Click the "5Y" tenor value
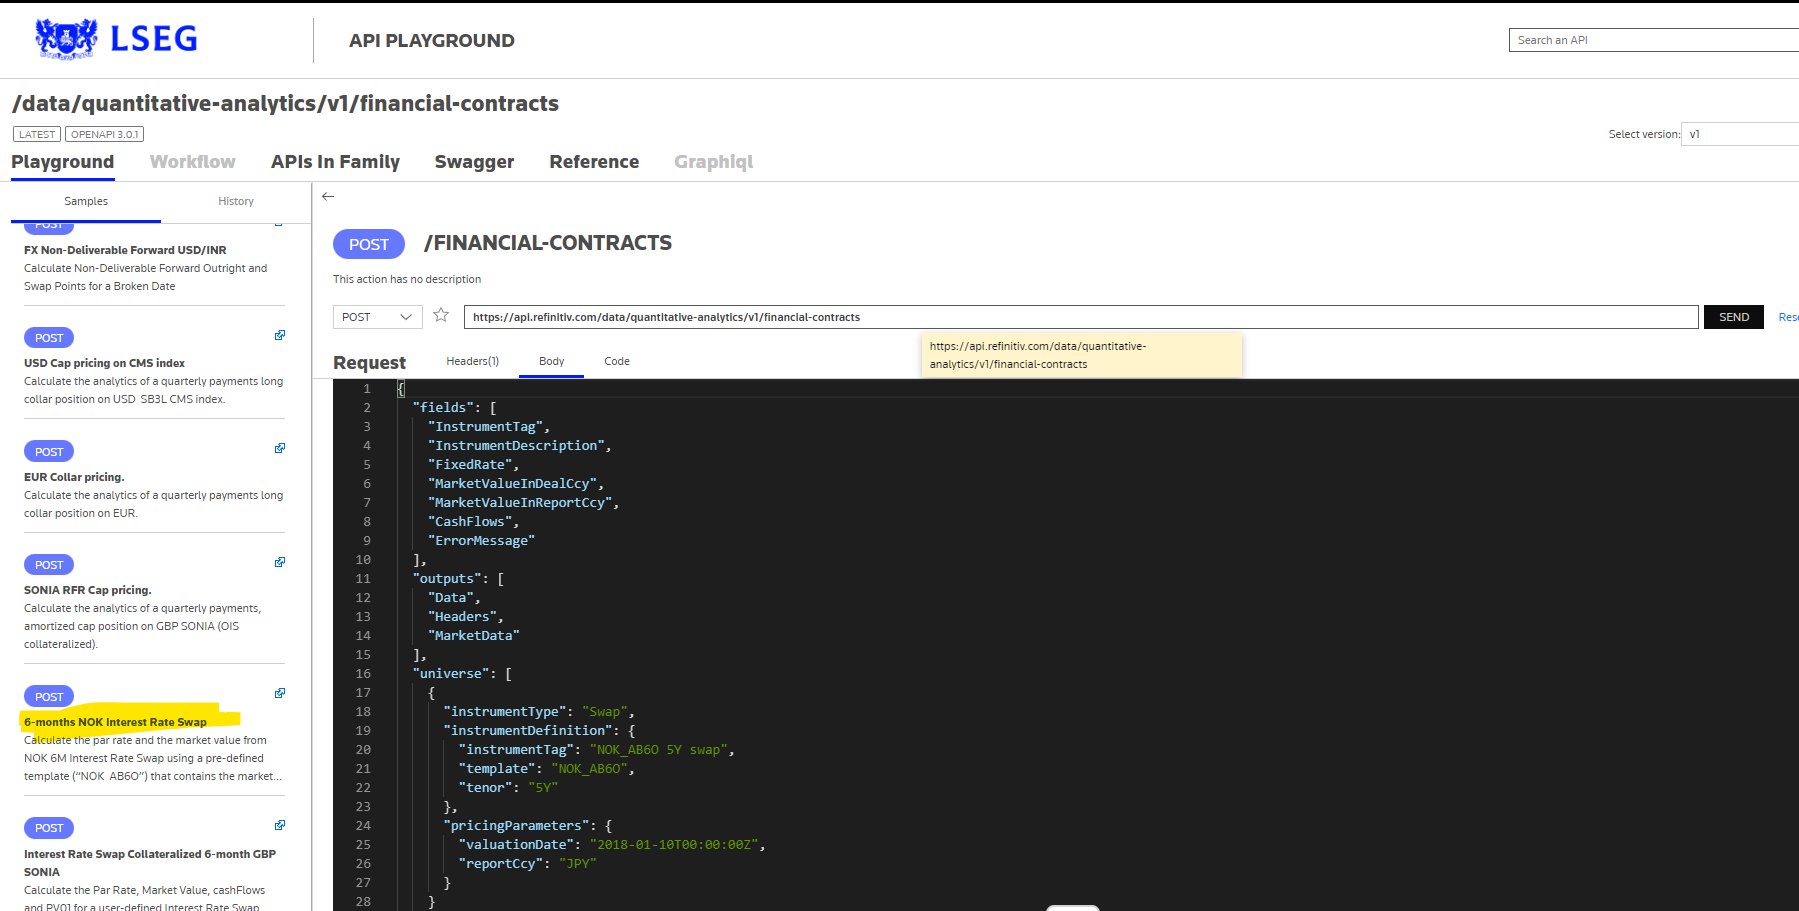1799x911 pixels. pos(543,787)
